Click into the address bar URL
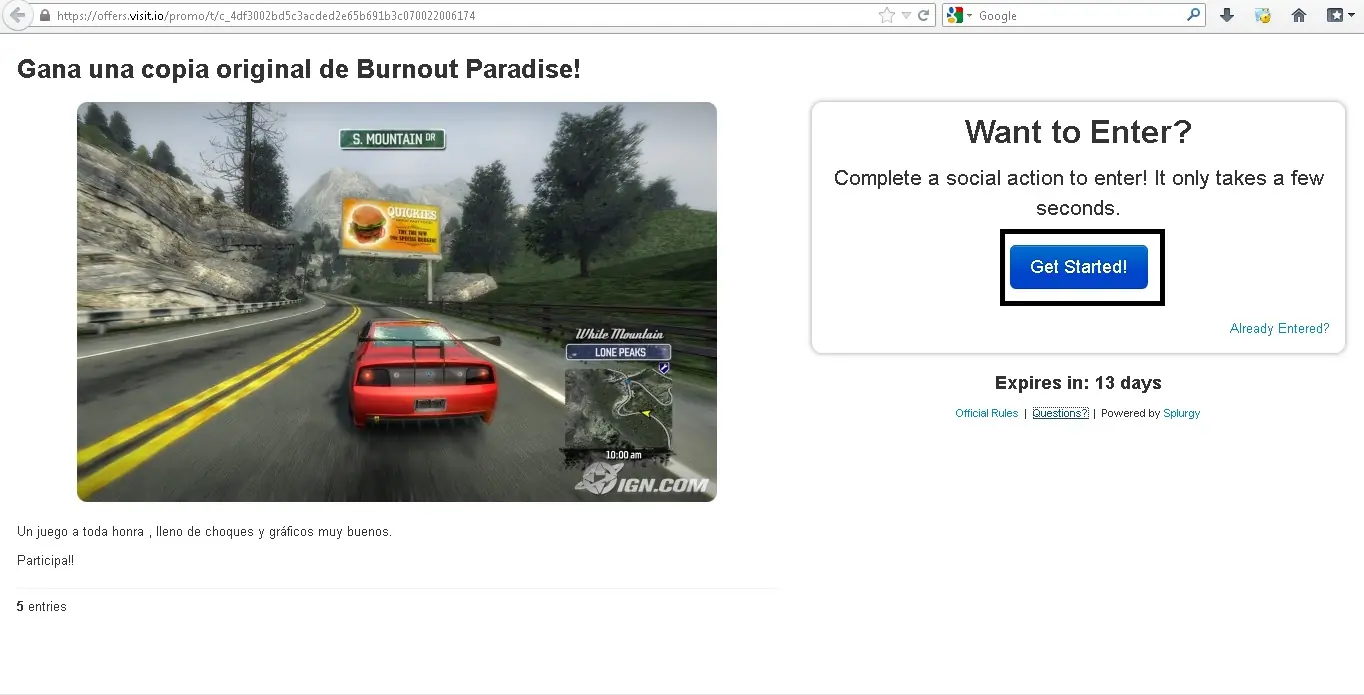Image resolution: width=1364 pixels, height=695 pixels. coord(266,16)
